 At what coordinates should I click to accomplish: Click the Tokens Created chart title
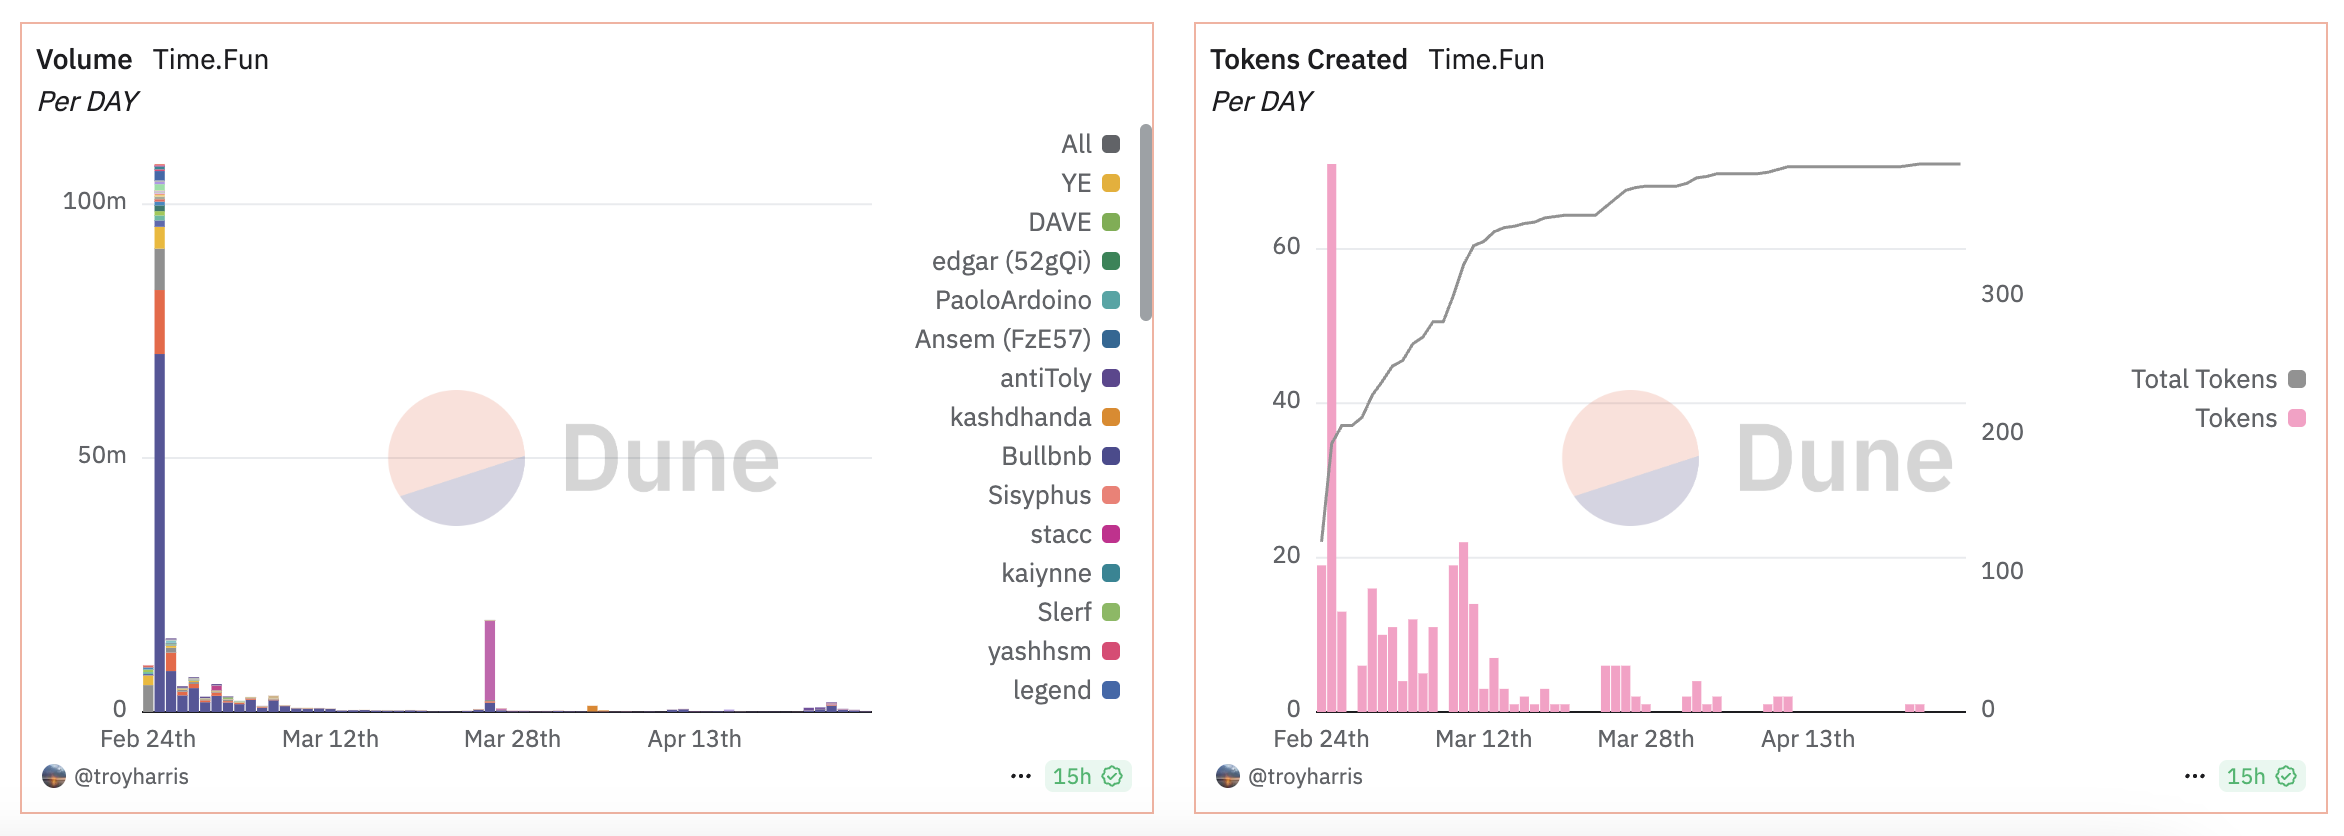click(1308, 60)
